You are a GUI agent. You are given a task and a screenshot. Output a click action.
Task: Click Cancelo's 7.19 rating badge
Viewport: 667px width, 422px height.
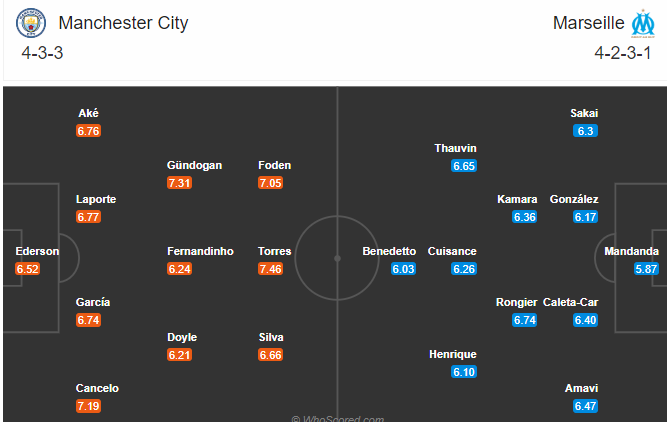coord(89,406)
